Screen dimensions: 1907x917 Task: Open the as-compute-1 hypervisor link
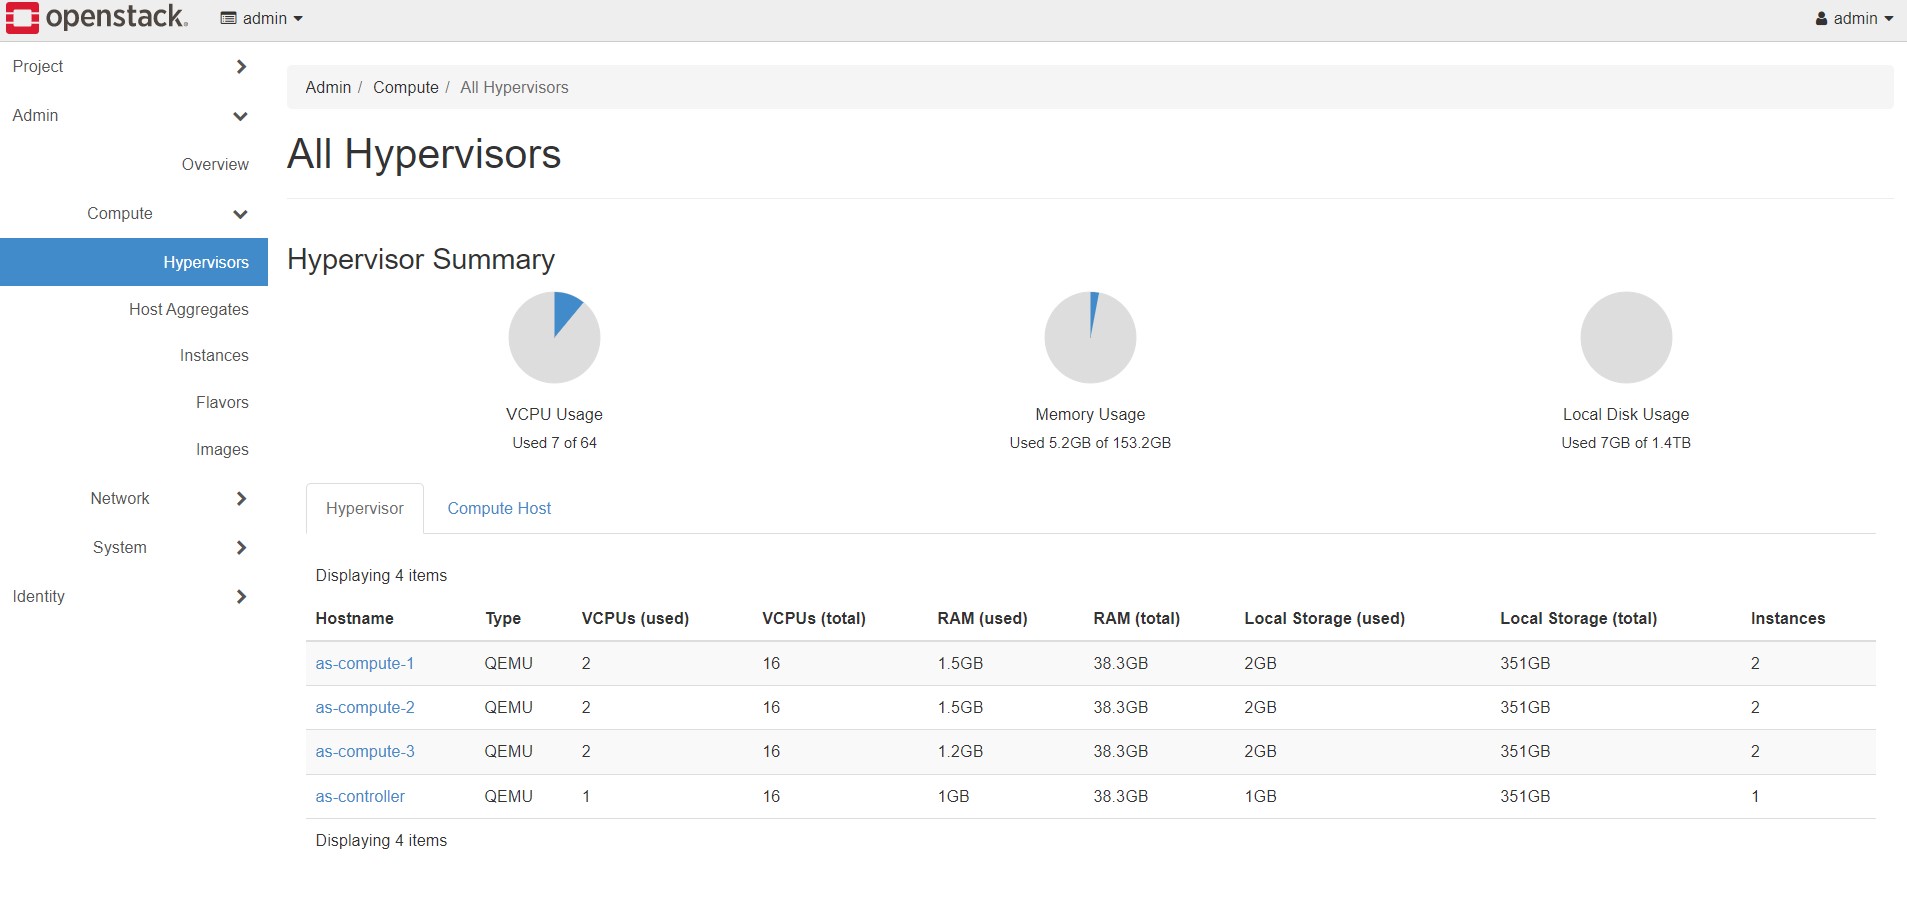tap(364, 664)
